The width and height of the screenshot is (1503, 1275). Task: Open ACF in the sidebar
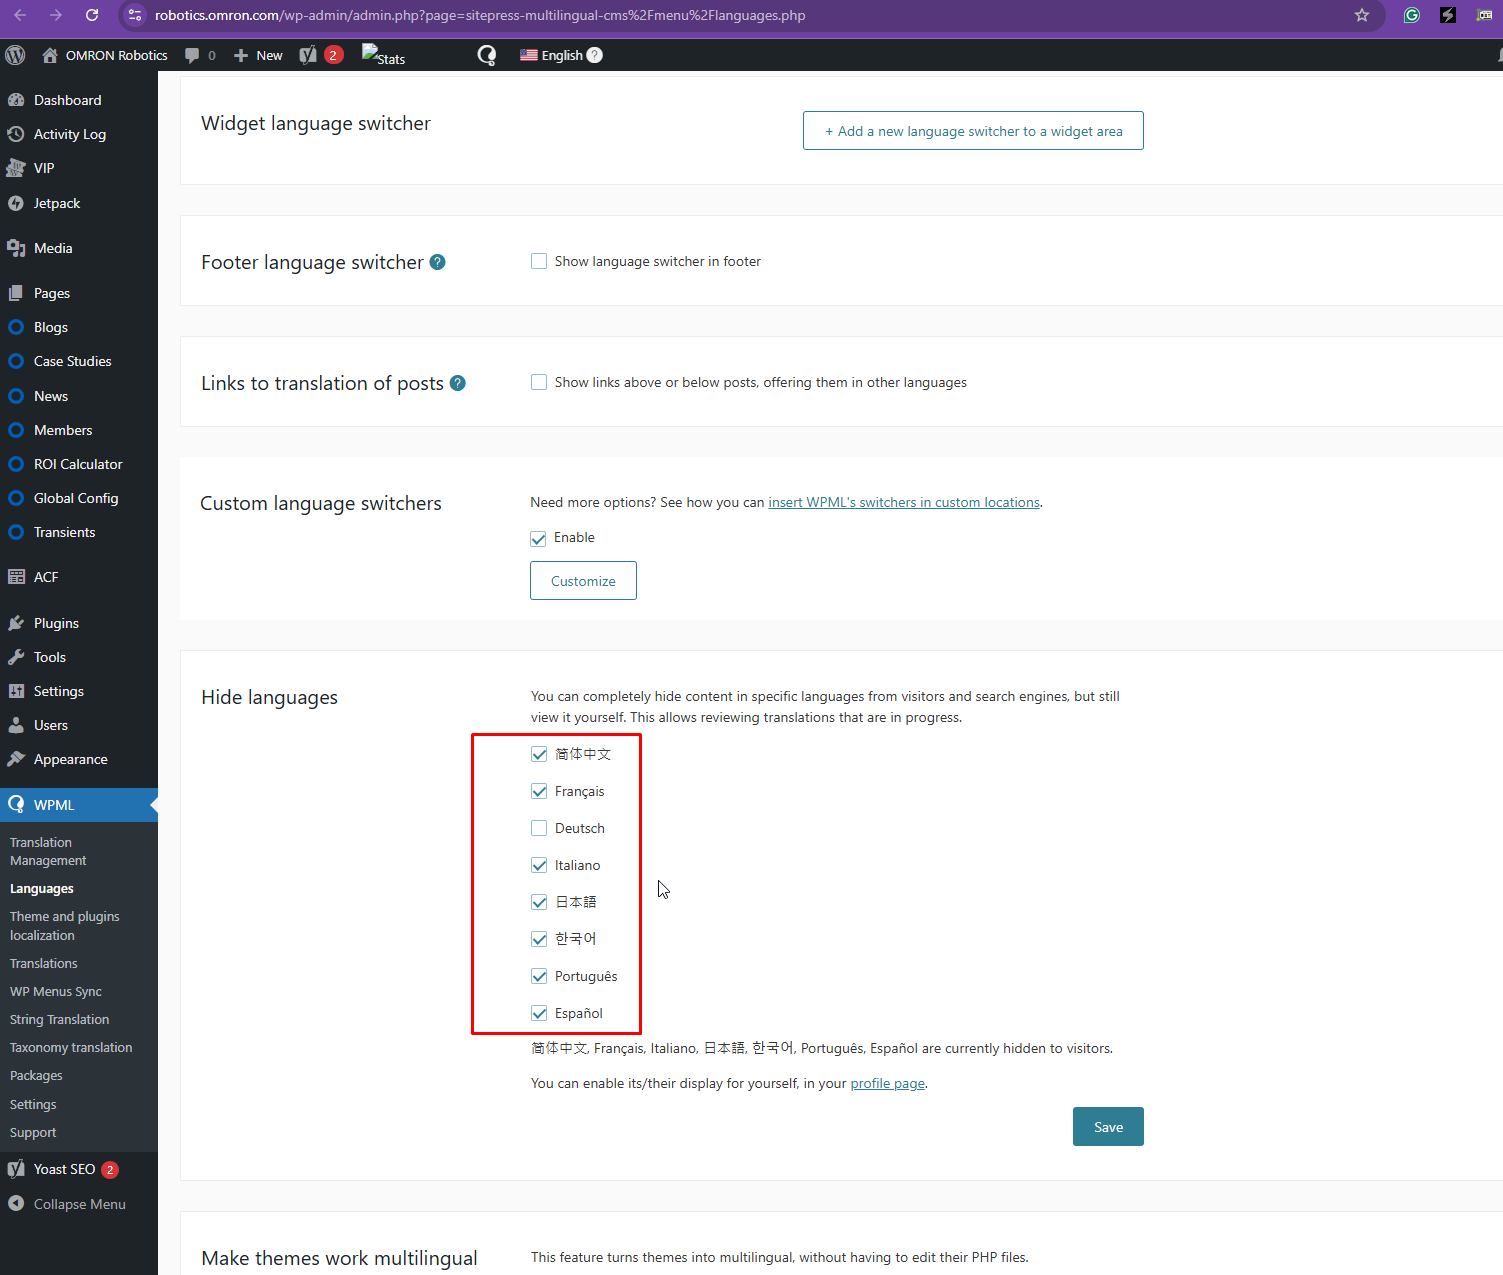(79, 577)
